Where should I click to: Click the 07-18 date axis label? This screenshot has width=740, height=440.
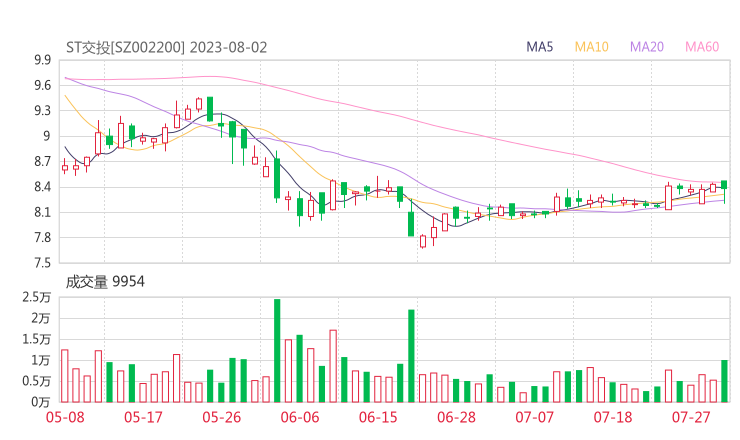pos(613,417)
